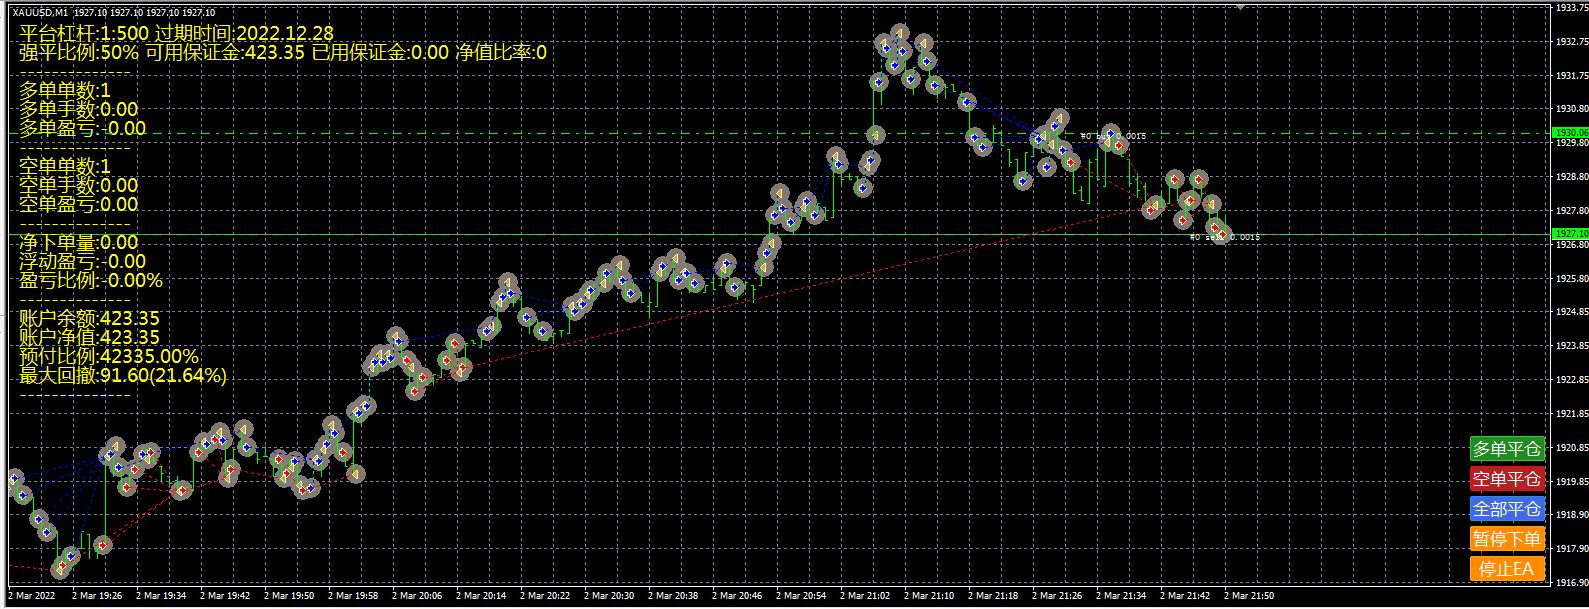Click the '2 Mar 20:30' time axis label

pyautogui.click(x=608, y=595)
